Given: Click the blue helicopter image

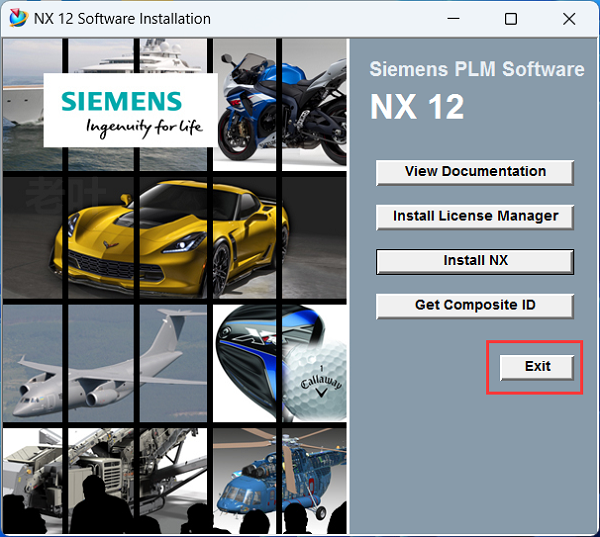Looking at the screenshot, I should [280, 478].
